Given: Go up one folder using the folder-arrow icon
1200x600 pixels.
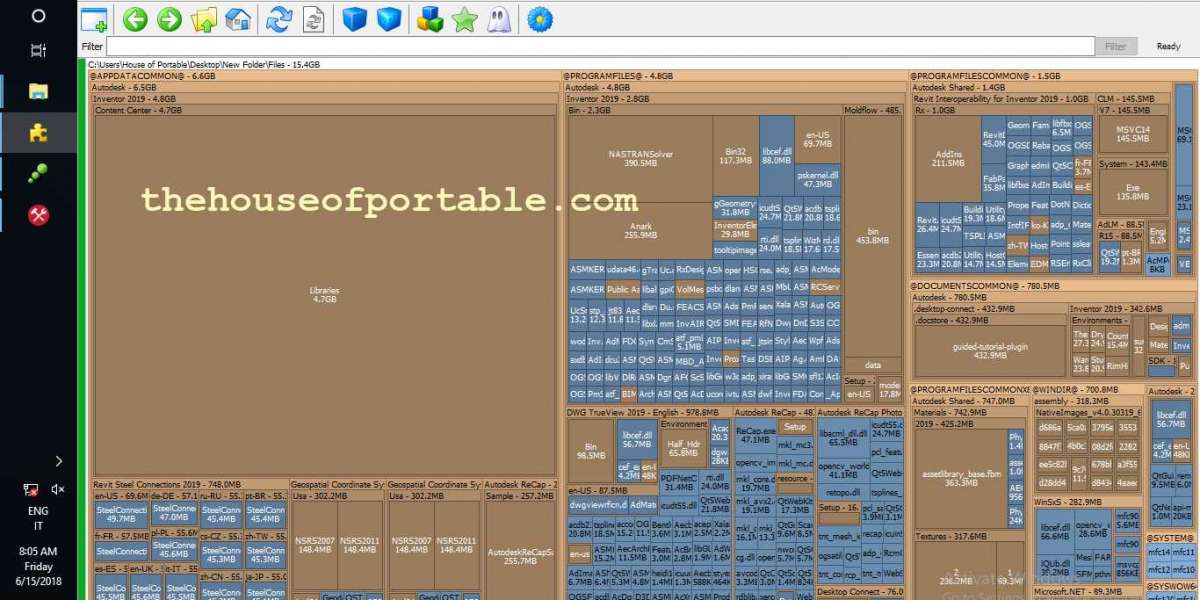Looking at the screenshot, I should (x=204, y=18).
